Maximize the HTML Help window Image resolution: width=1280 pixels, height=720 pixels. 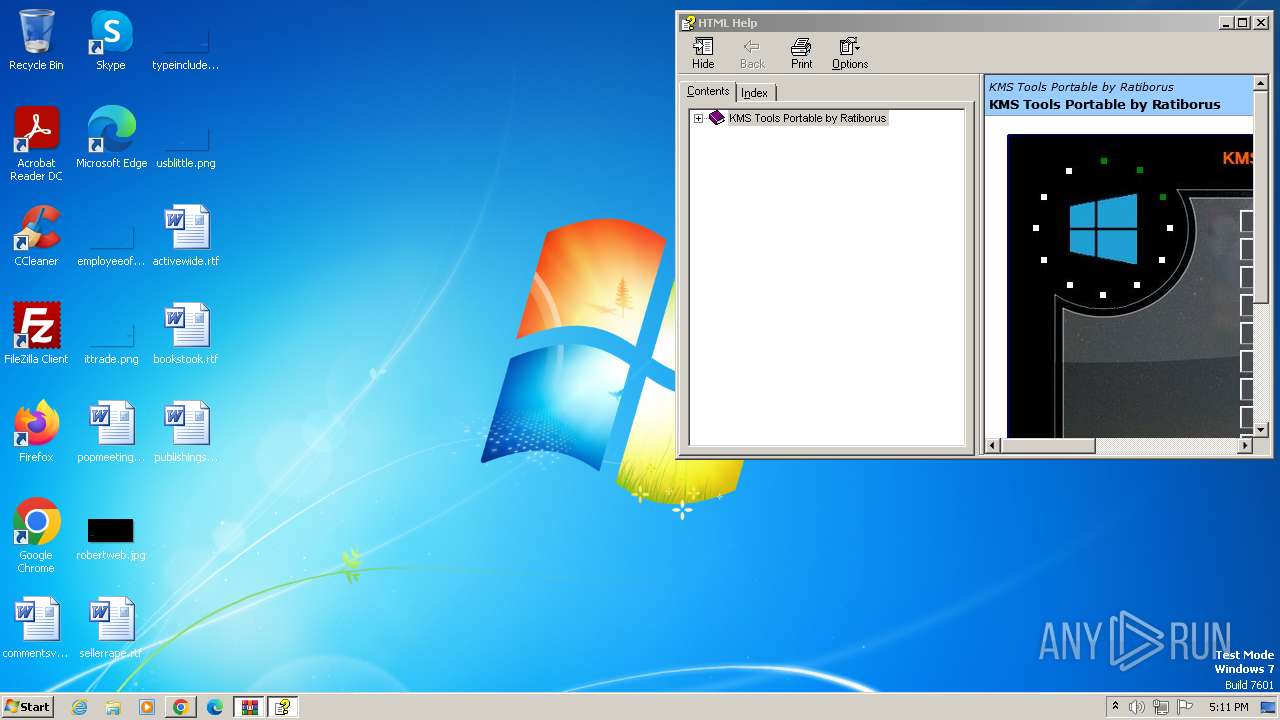click(1243, 23)
